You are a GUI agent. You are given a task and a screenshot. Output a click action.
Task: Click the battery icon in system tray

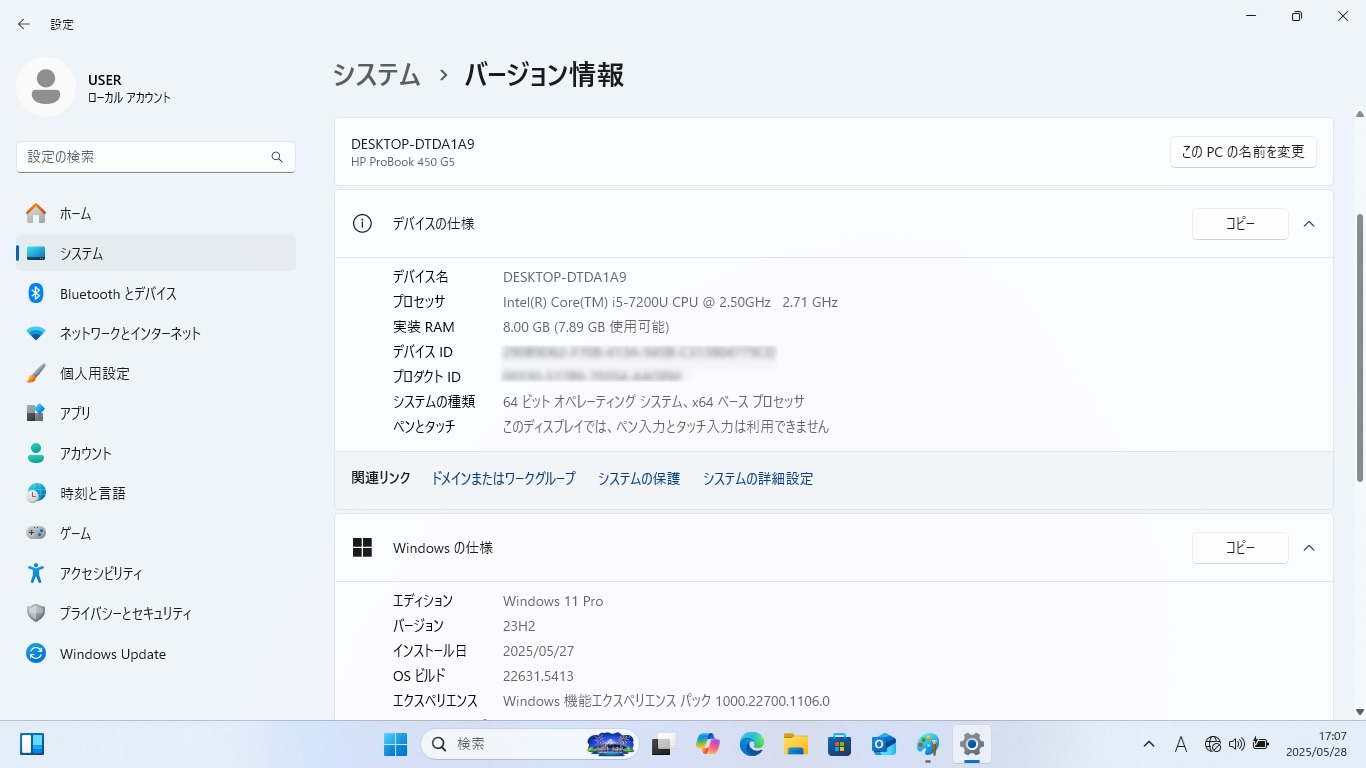tap(1261, 744)
